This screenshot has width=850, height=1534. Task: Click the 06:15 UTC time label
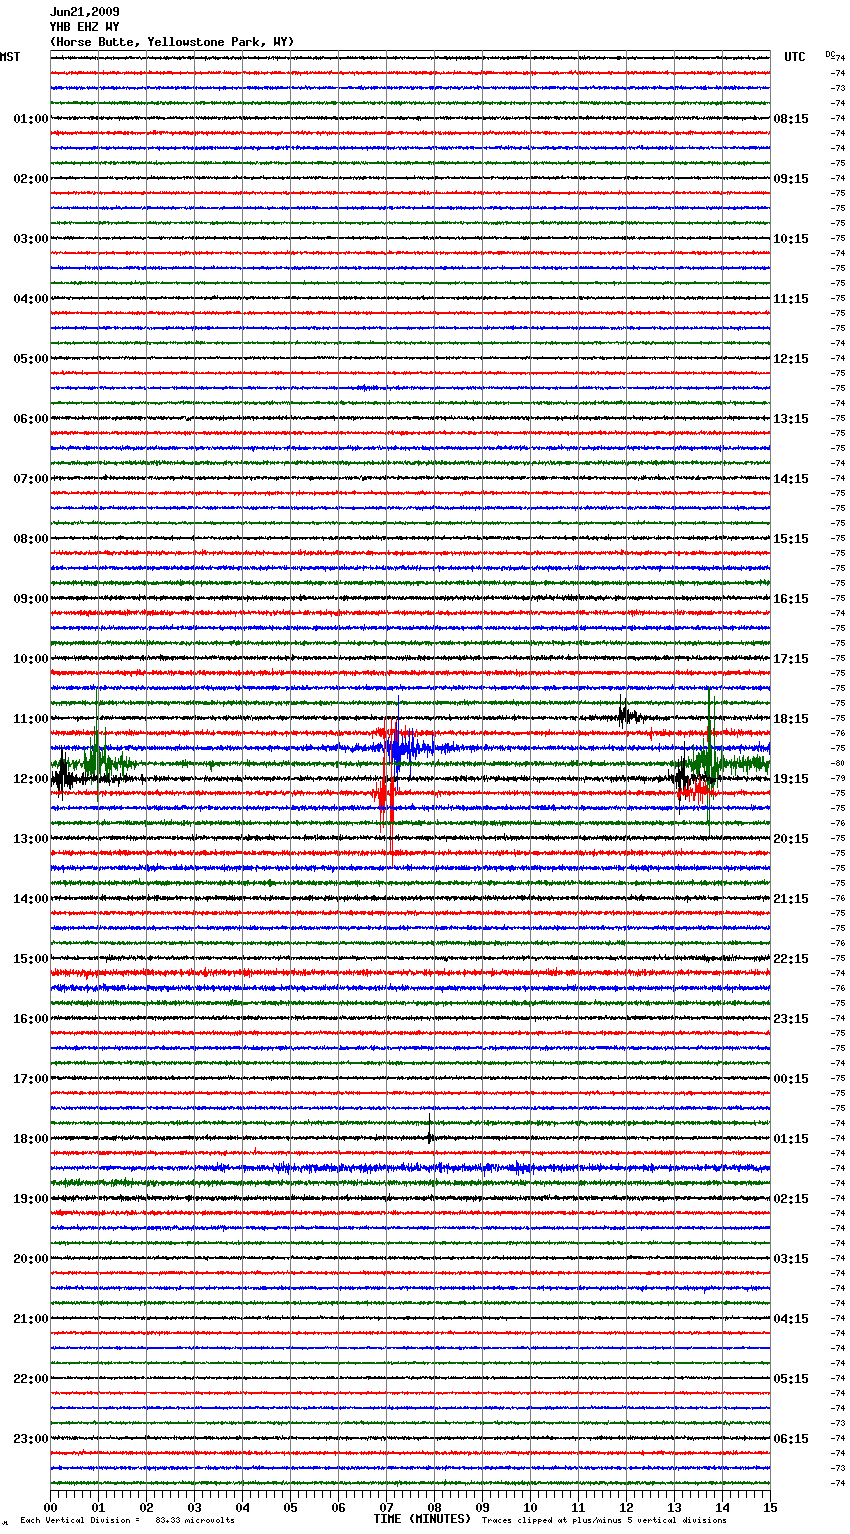click(791, 1439)
